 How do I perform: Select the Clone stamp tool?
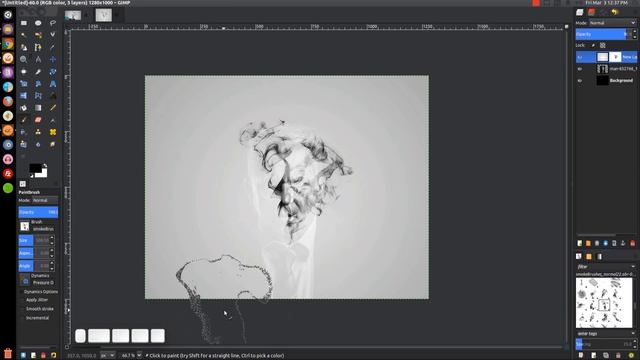pos(38,132)
